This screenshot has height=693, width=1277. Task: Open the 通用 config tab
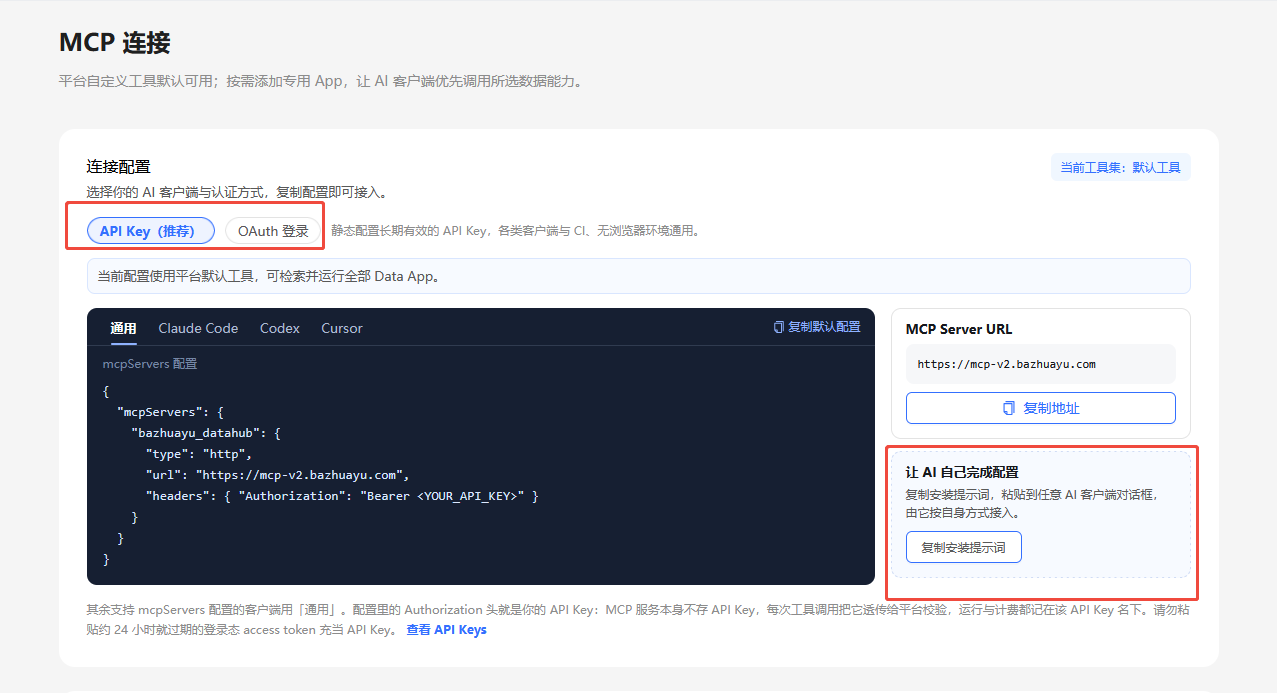coord(123,328)
